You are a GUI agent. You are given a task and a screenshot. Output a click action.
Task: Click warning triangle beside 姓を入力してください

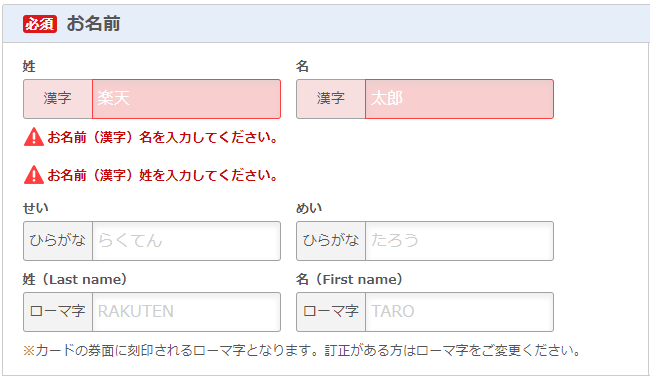point(34,175)
